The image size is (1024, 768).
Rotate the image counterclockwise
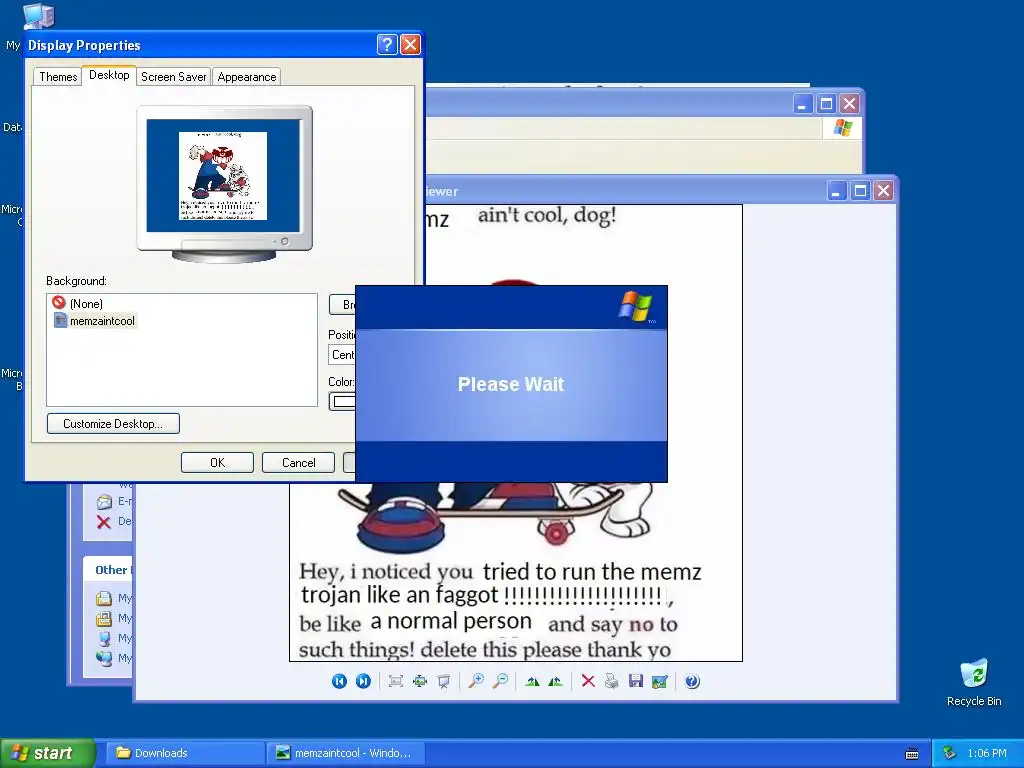pyautogui.click(x=555, y=681)
